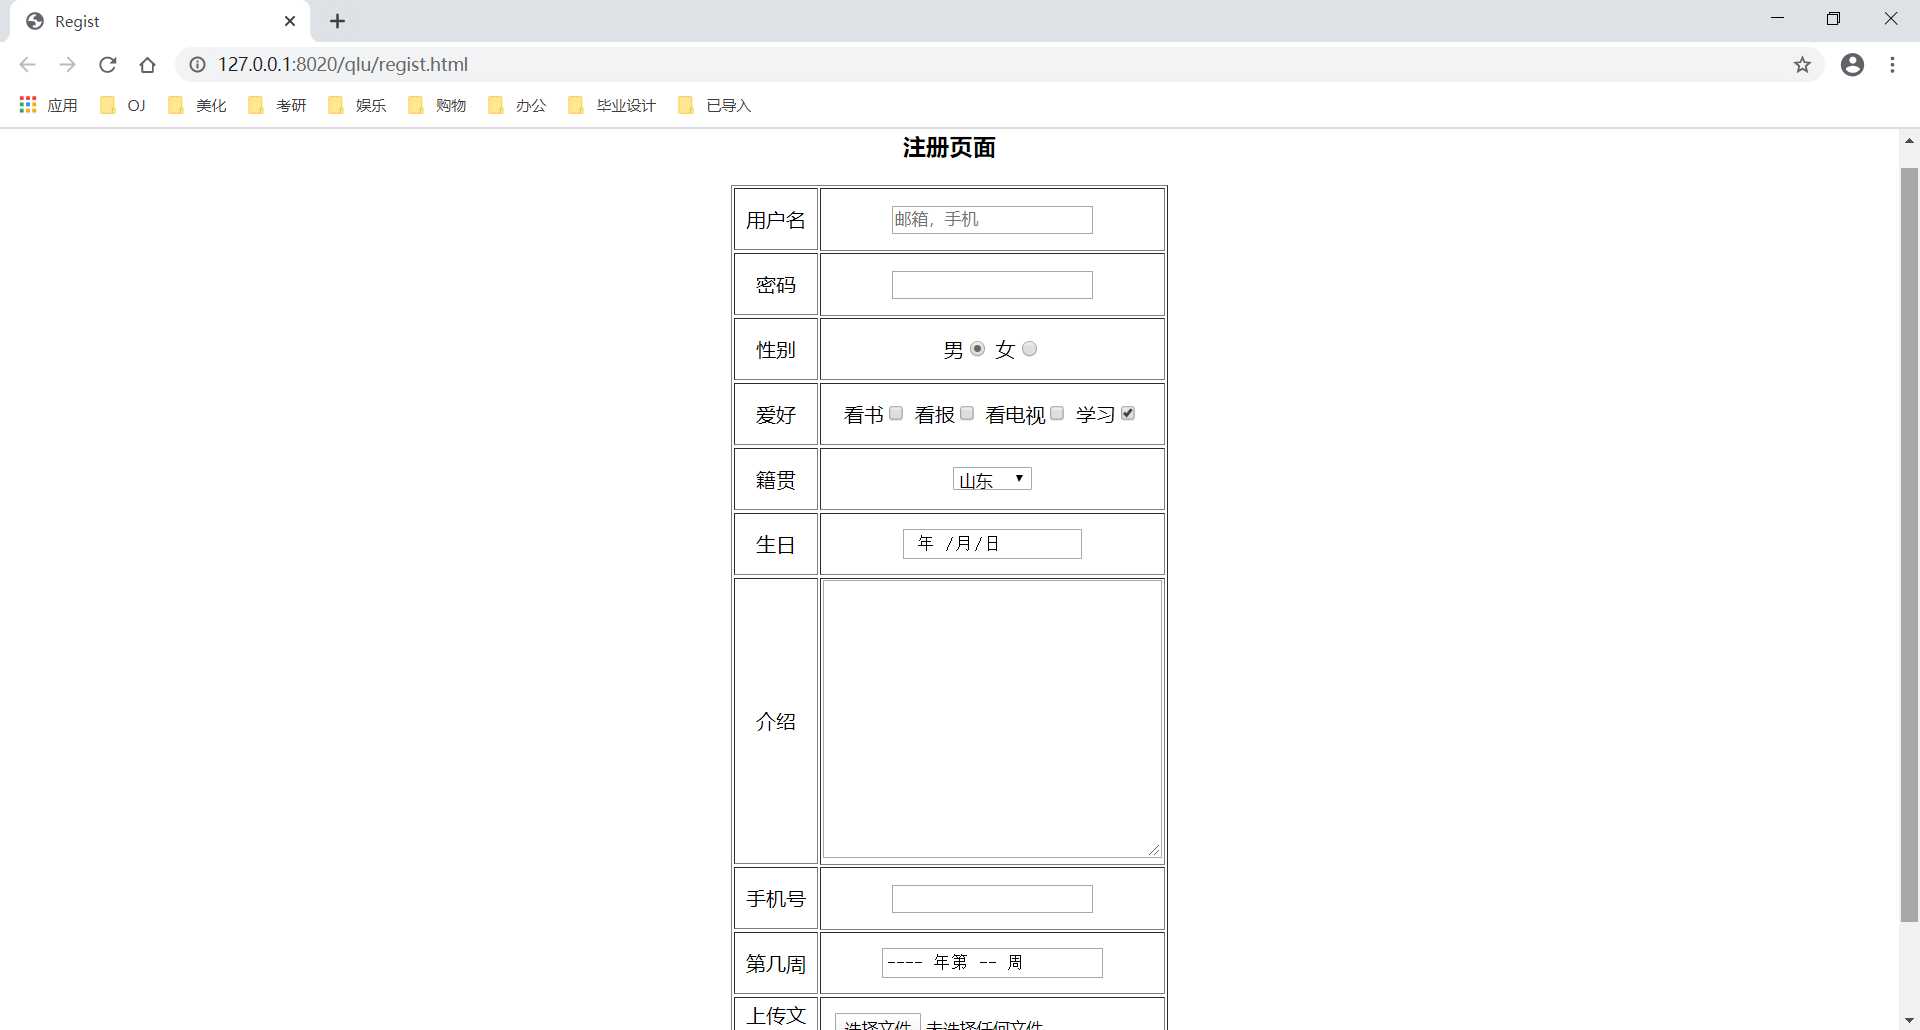Open a new tab with plus icon
Viewport: 1920px width, 1030px height.
(338, 21)
